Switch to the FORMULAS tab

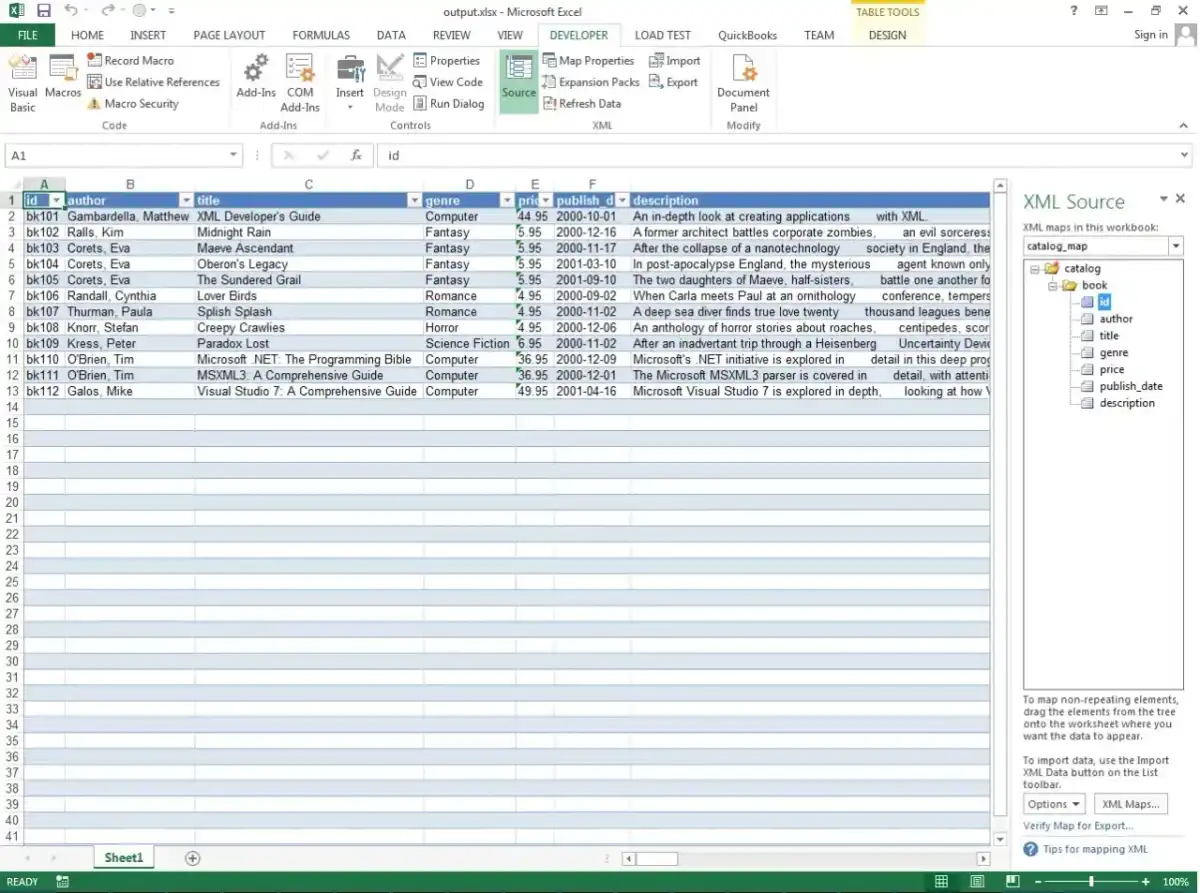pyautogui.click(x=321, y=35)
